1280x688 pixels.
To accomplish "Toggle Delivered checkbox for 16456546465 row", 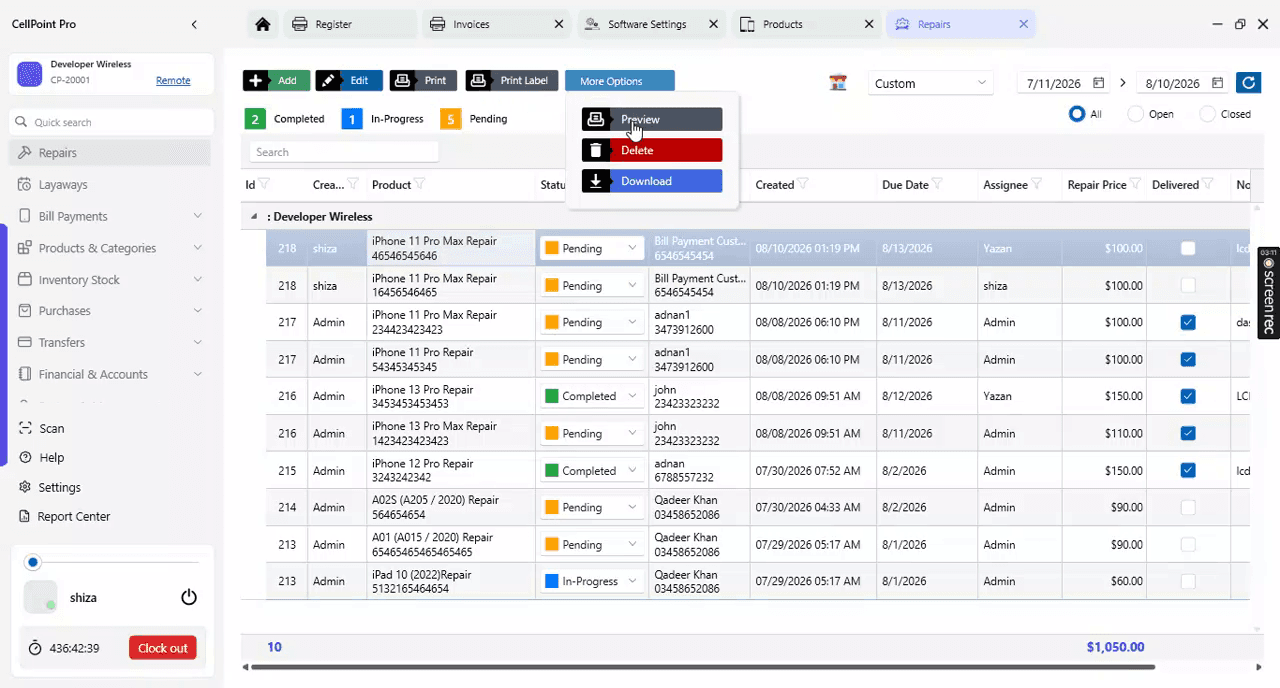I will (x=1188, y=285).
